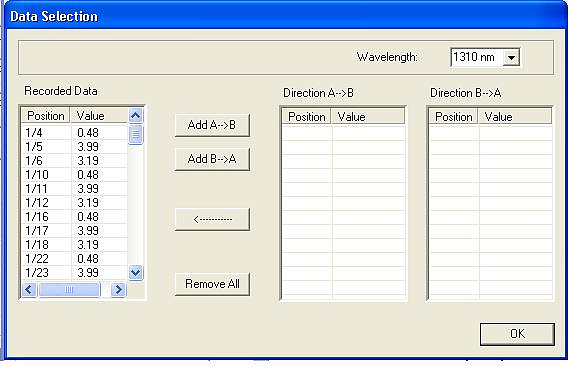The image size is (568, 384).
Task: Select recorded position 1/17 row
Action: pyautogui.click(x=75, y=231)
